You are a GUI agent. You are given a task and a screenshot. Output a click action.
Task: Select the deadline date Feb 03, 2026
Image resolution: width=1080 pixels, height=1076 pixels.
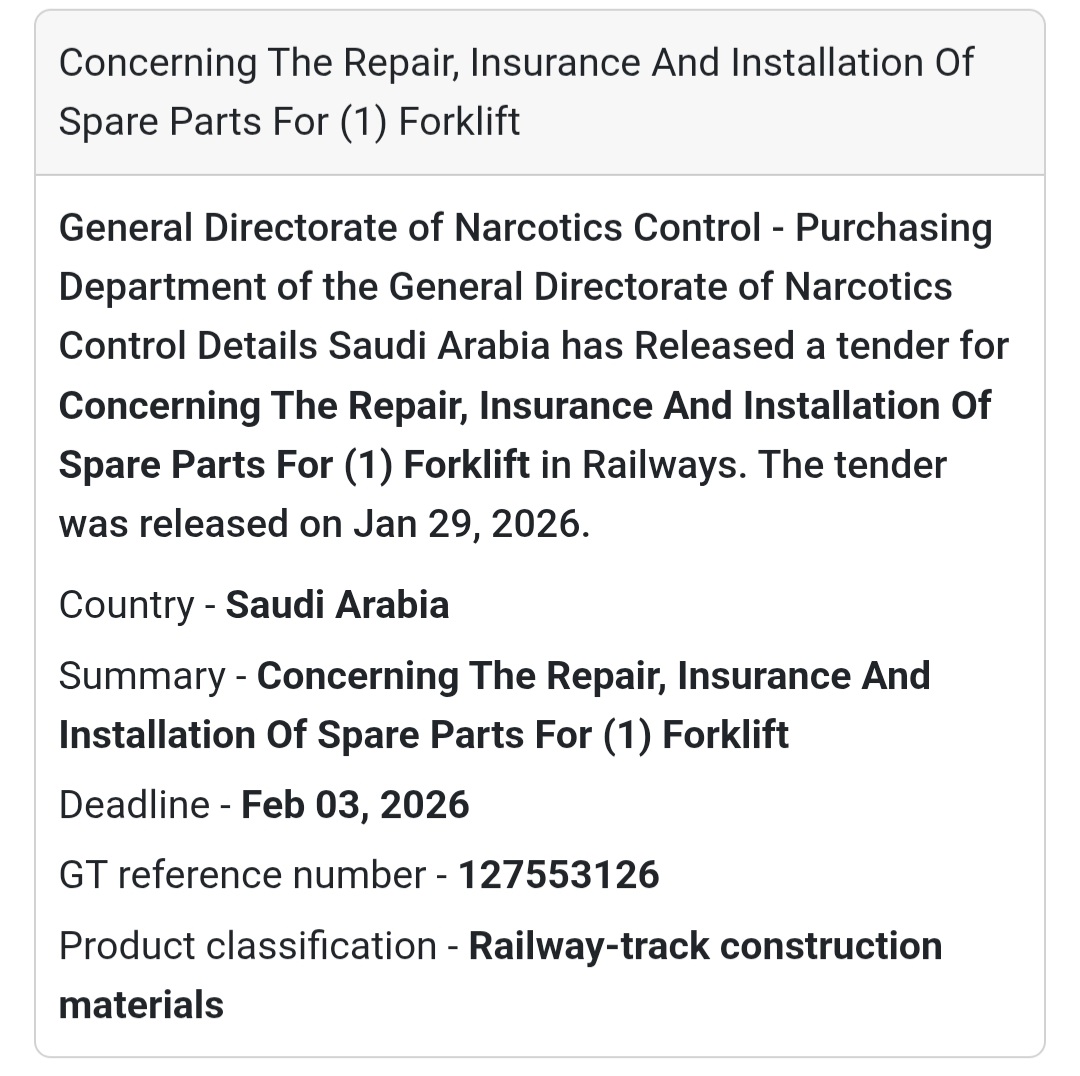pos(355,805)
